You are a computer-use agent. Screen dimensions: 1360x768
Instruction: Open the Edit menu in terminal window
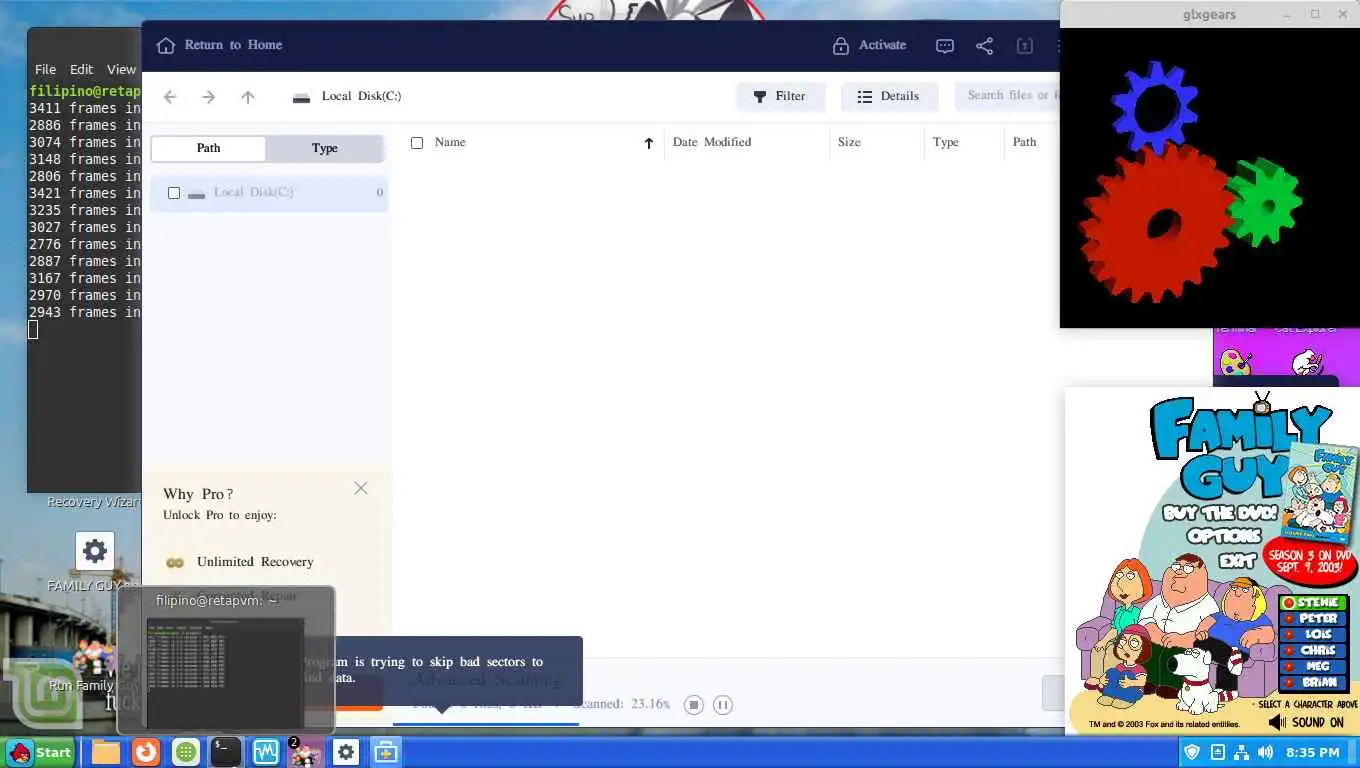(x=82, y=69)
